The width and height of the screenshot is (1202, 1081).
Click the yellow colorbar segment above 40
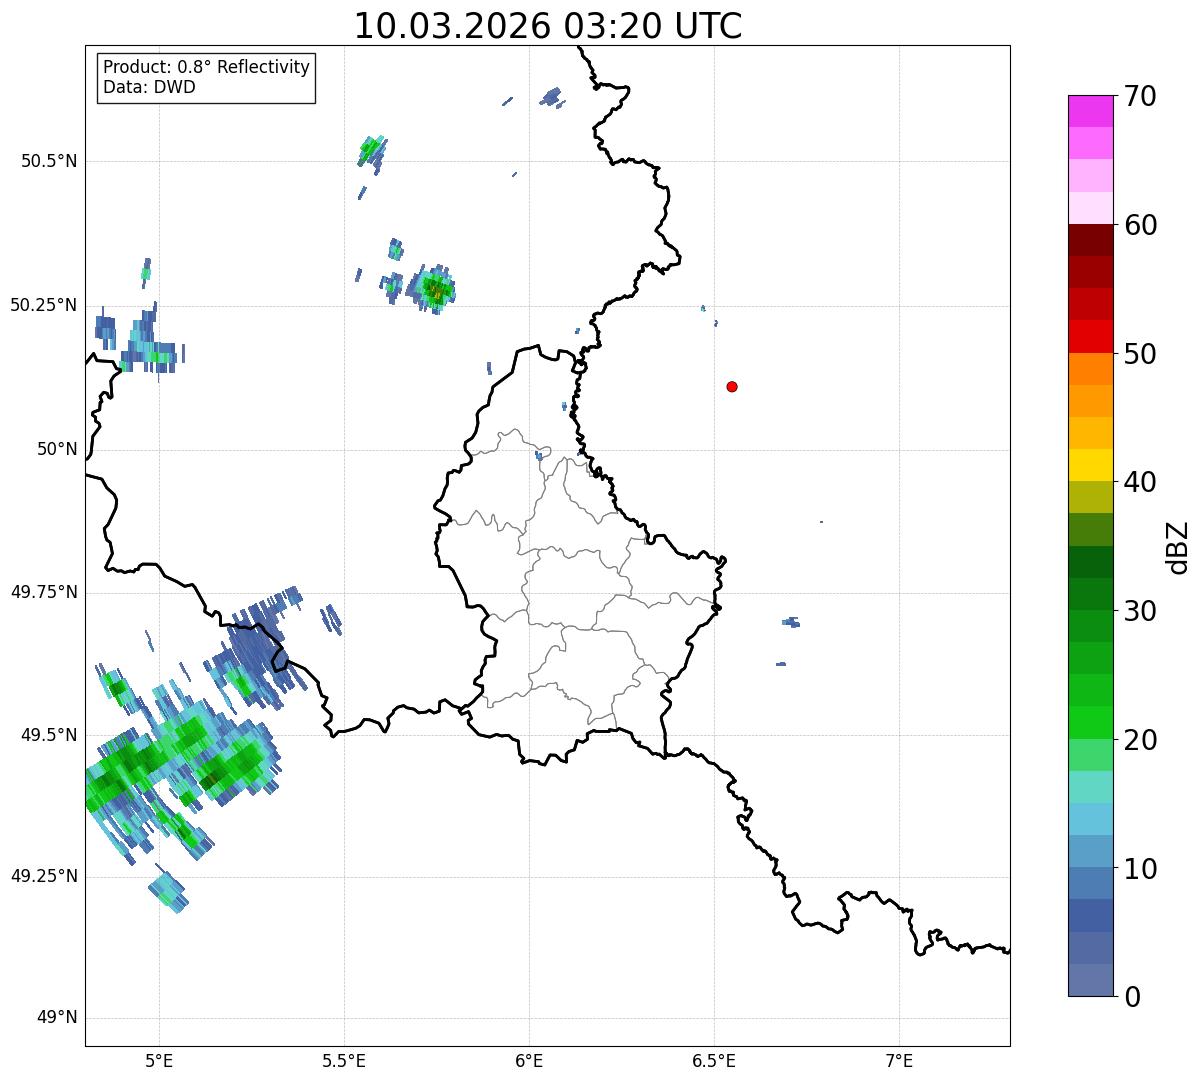coord(1091,466)
